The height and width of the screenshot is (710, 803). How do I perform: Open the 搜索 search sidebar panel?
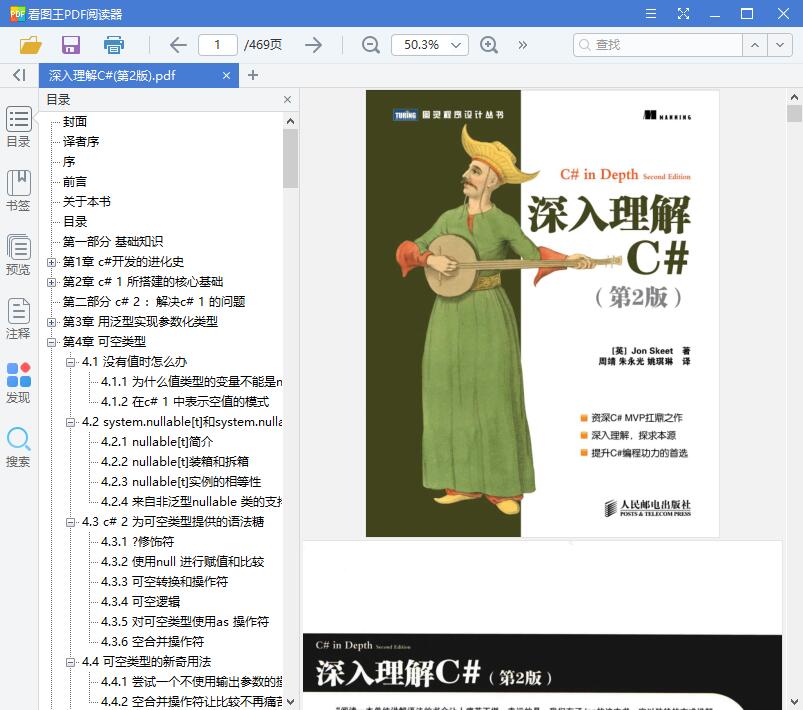[18, 447]
